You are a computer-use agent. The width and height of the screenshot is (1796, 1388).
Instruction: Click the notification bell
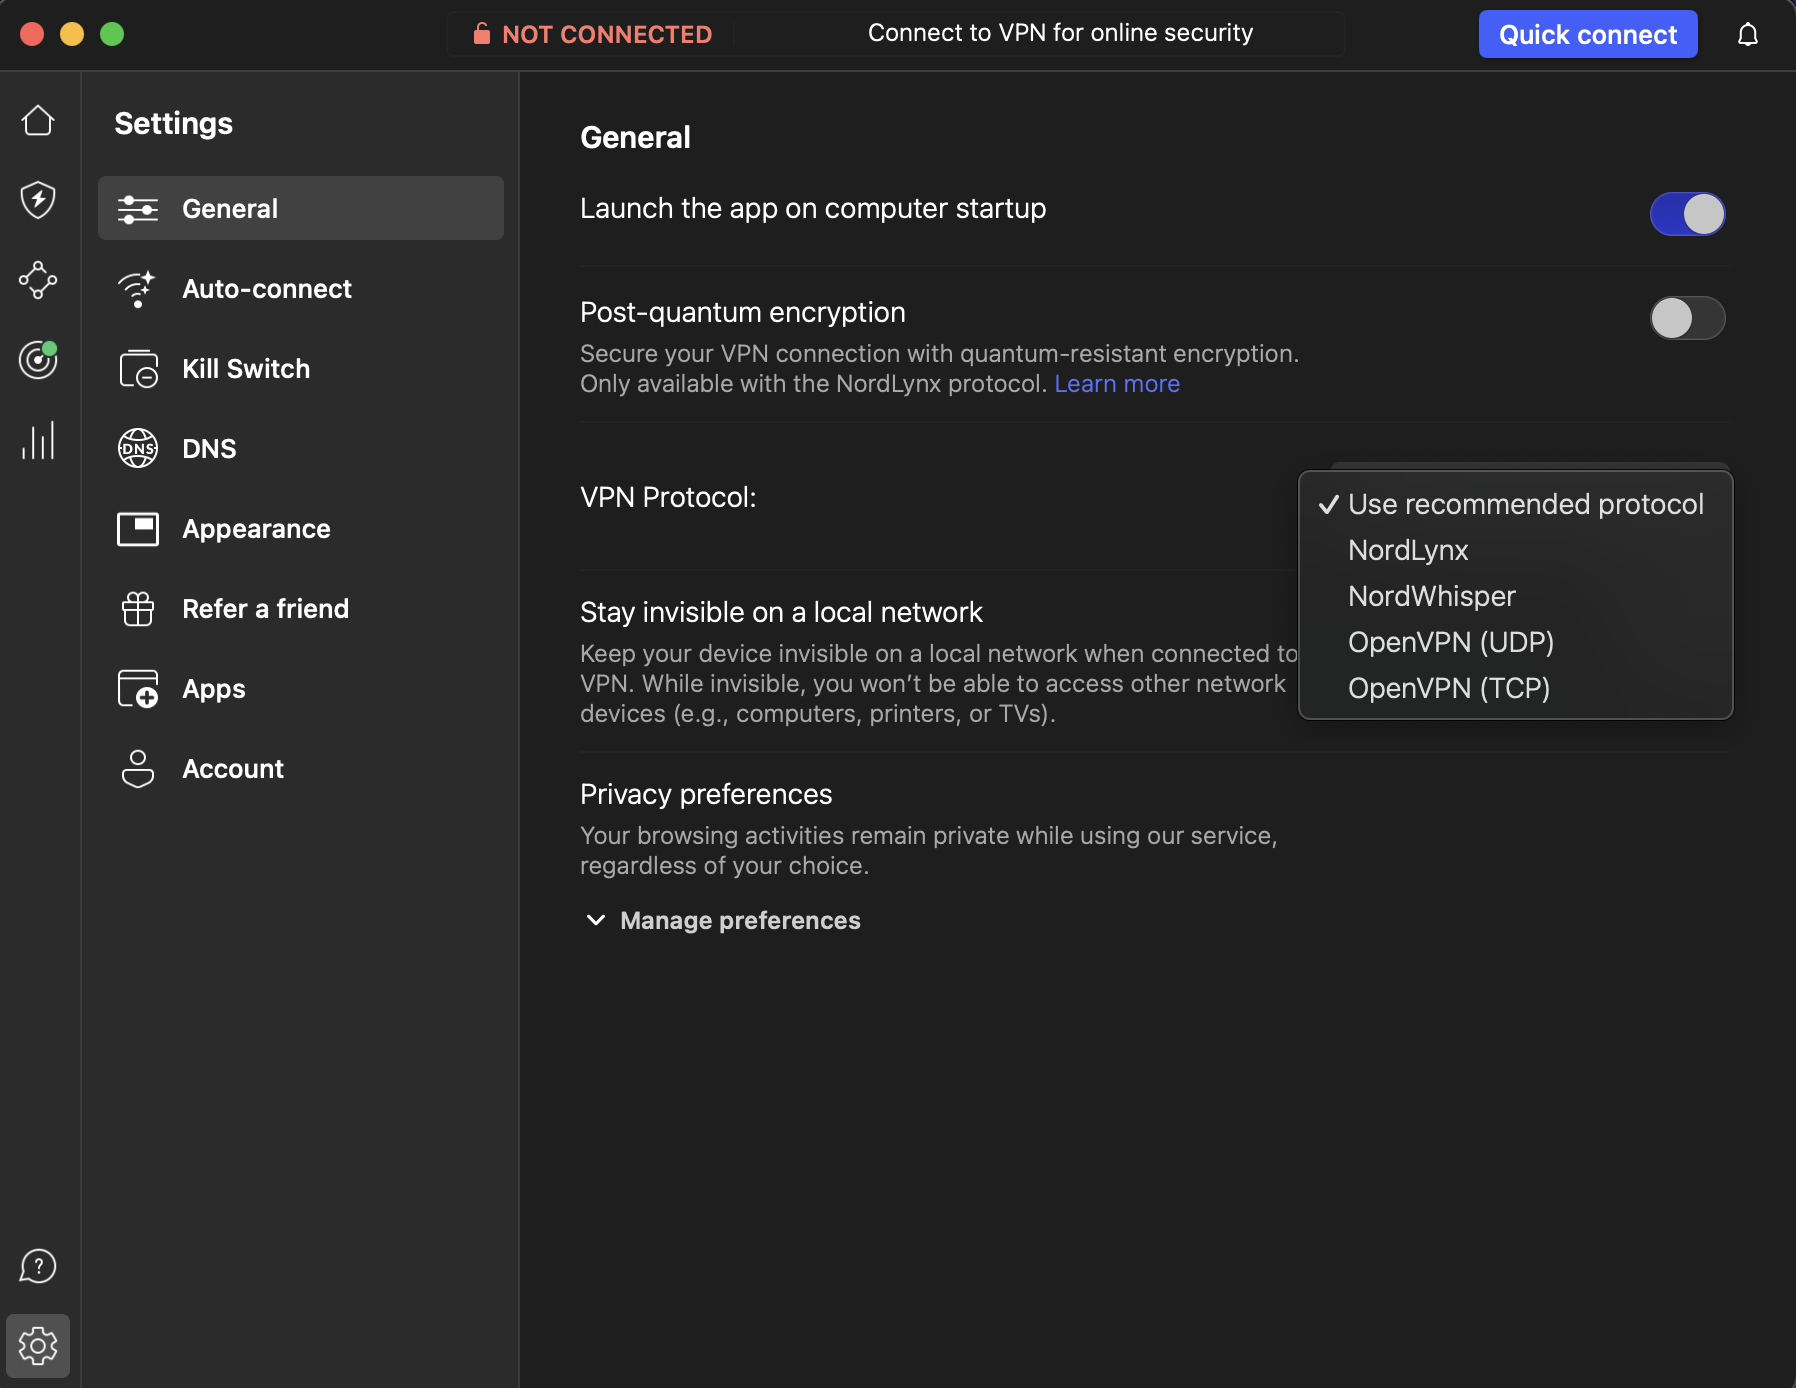pyautogui.click(x=1748, y=34)
